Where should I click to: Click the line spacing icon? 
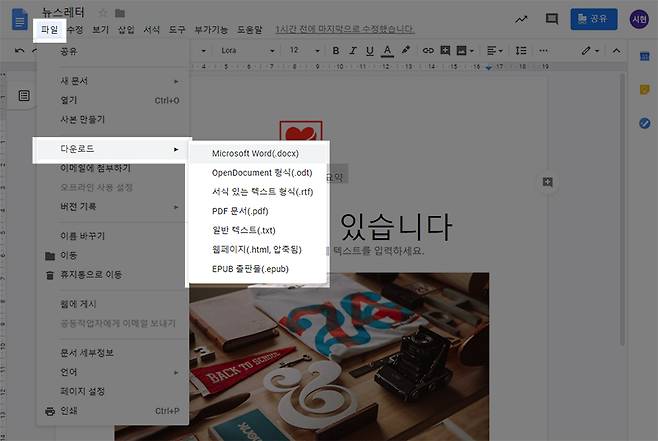tap(521, 51)
